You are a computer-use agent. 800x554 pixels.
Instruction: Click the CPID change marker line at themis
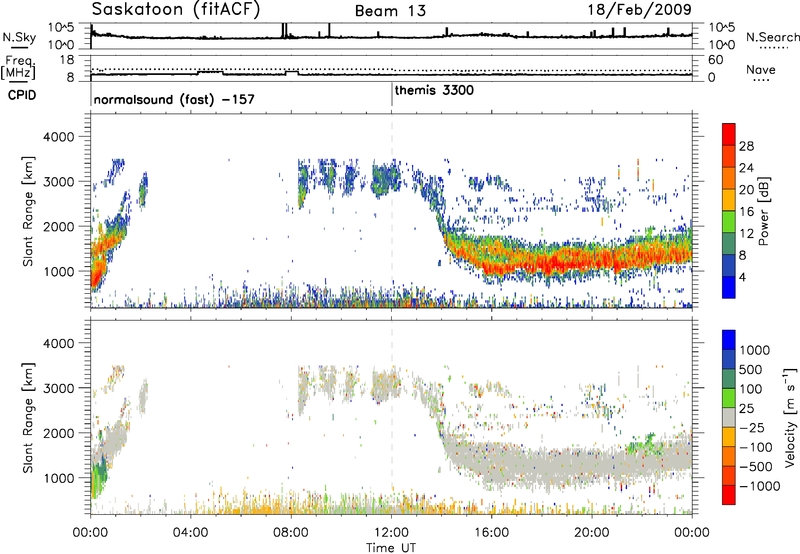coord(392,95)
